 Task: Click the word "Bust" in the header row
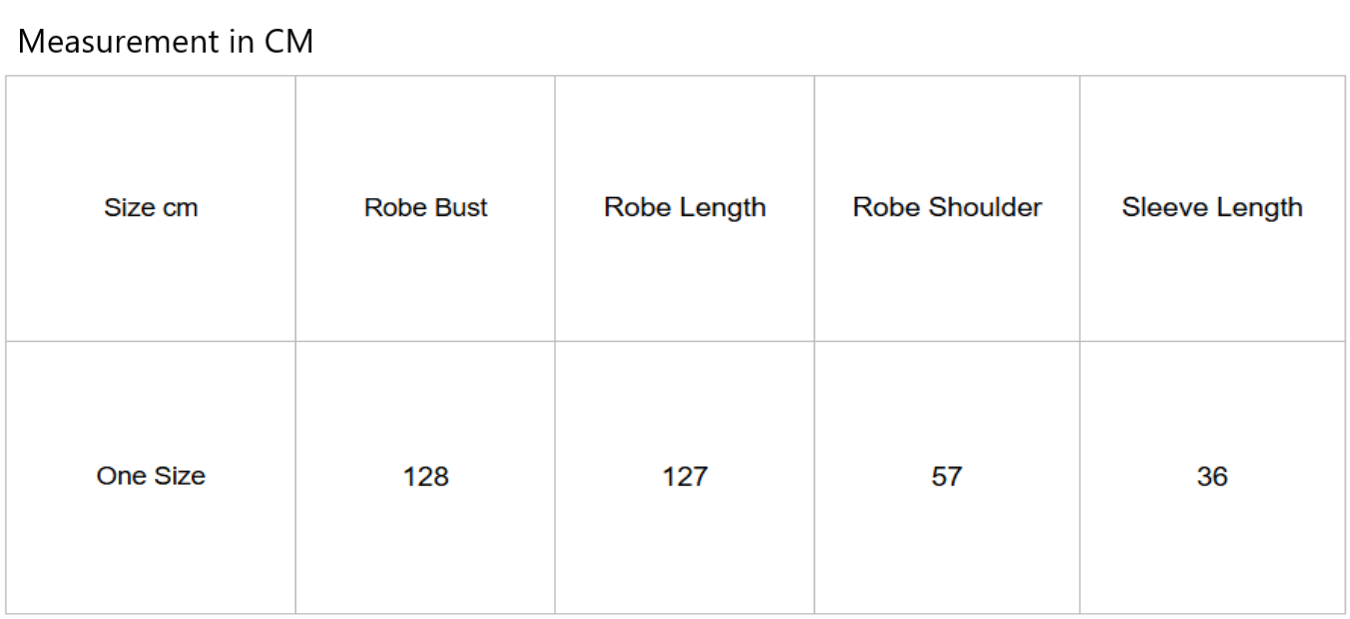point(462,208)
